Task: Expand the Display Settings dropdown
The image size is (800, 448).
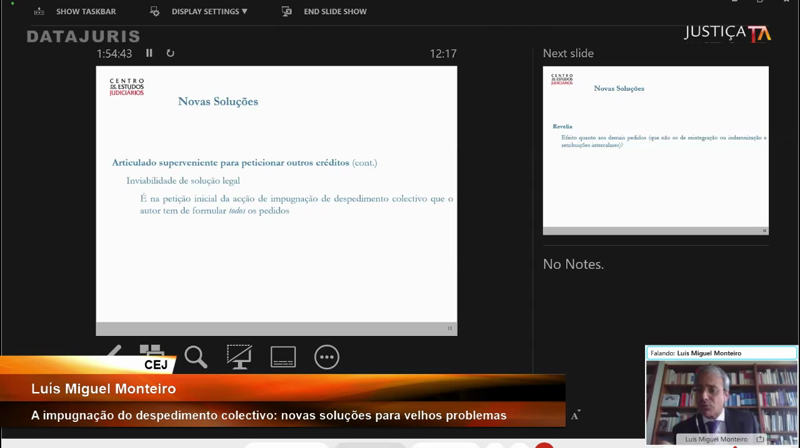Action: [209, 12]
